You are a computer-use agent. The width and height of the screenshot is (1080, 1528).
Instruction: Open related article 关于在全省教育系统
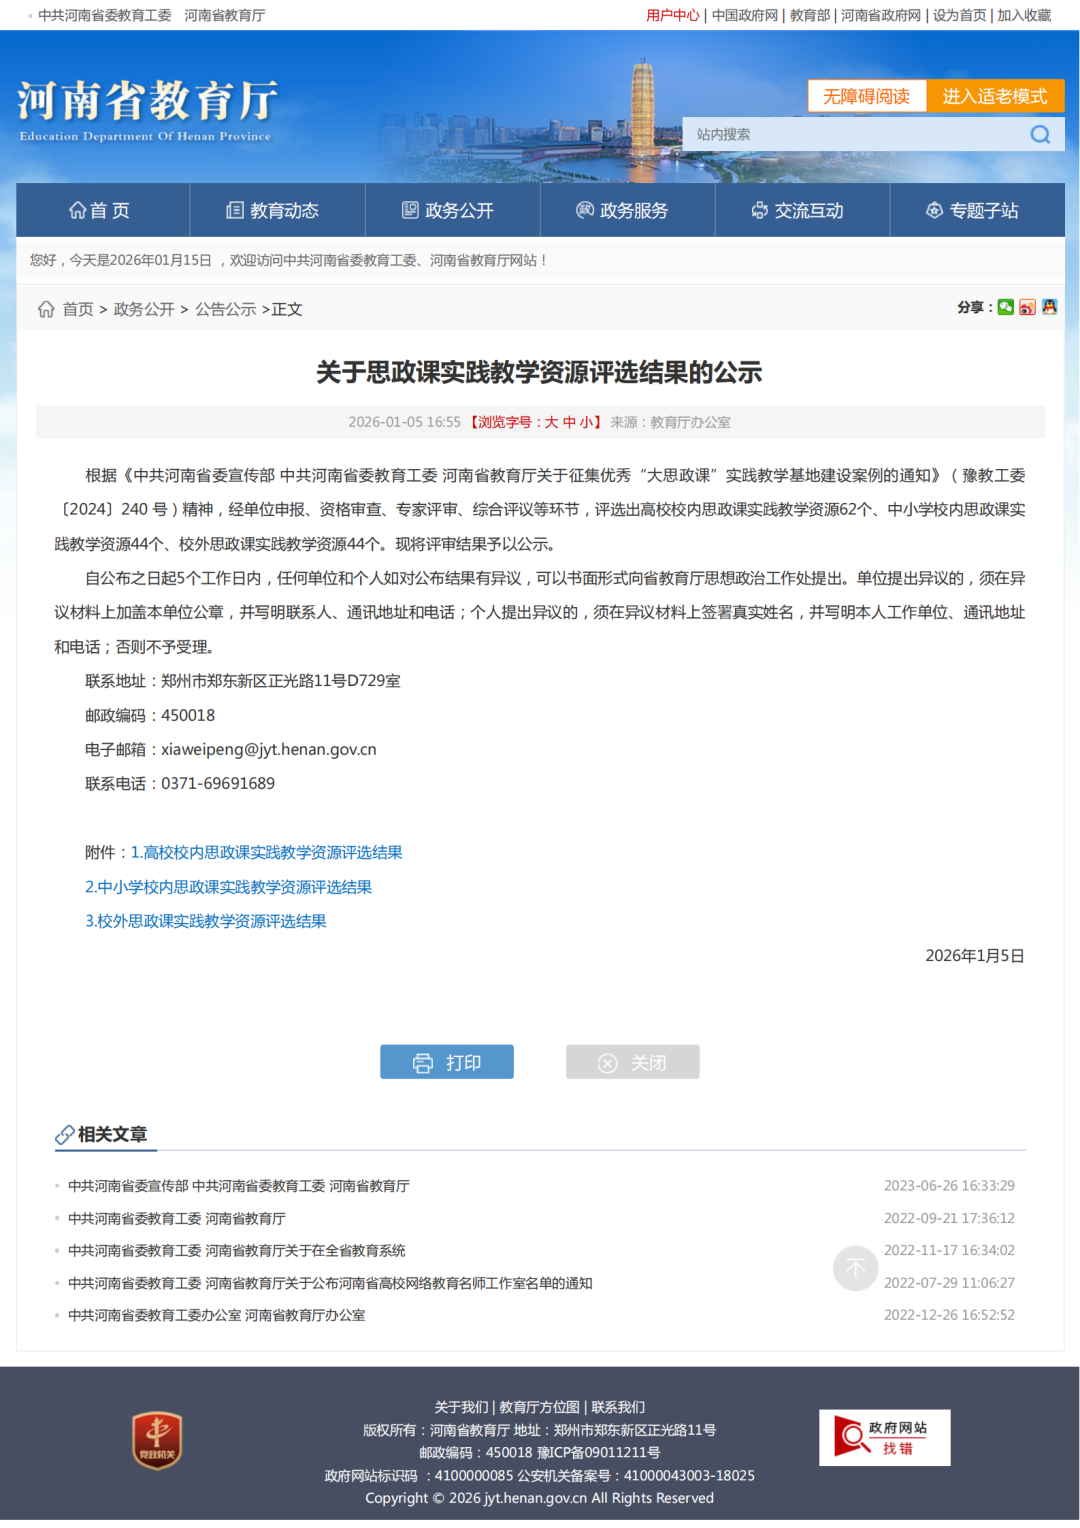(237, 1250)
